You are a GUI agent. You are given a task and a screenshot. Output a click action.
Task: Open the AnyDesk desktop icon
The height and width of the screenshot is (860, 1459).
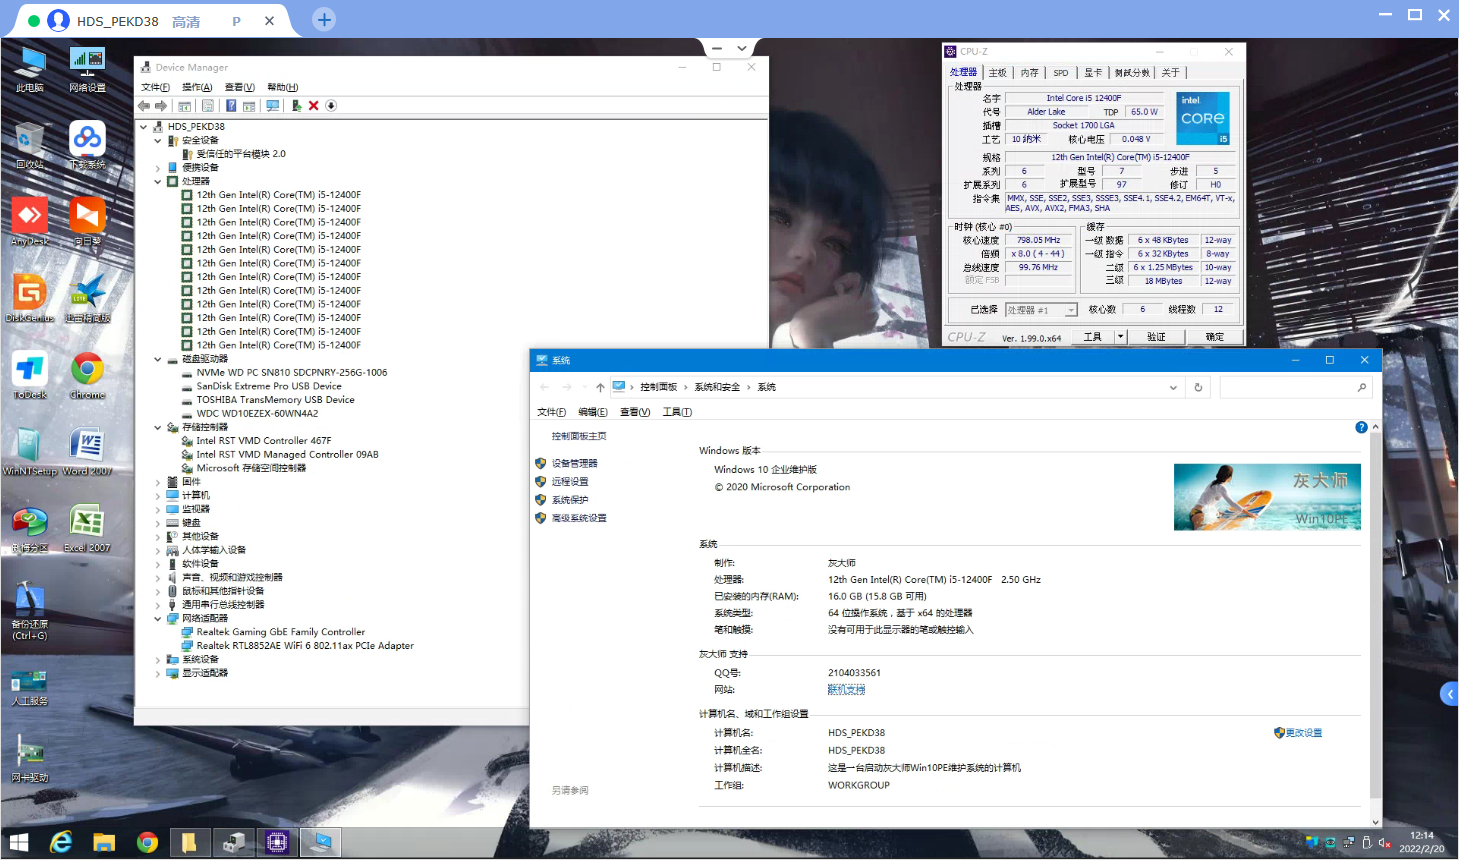pyautogui.click(x=29, y=221)
